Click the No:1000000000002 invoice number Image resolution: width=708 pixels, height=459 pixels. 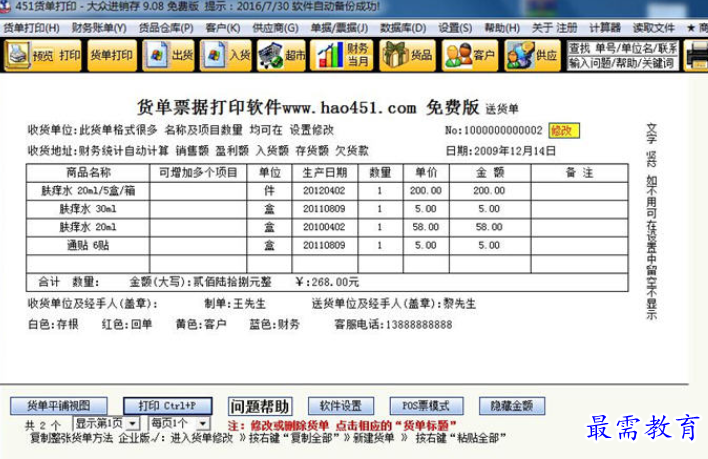[494, 130]
